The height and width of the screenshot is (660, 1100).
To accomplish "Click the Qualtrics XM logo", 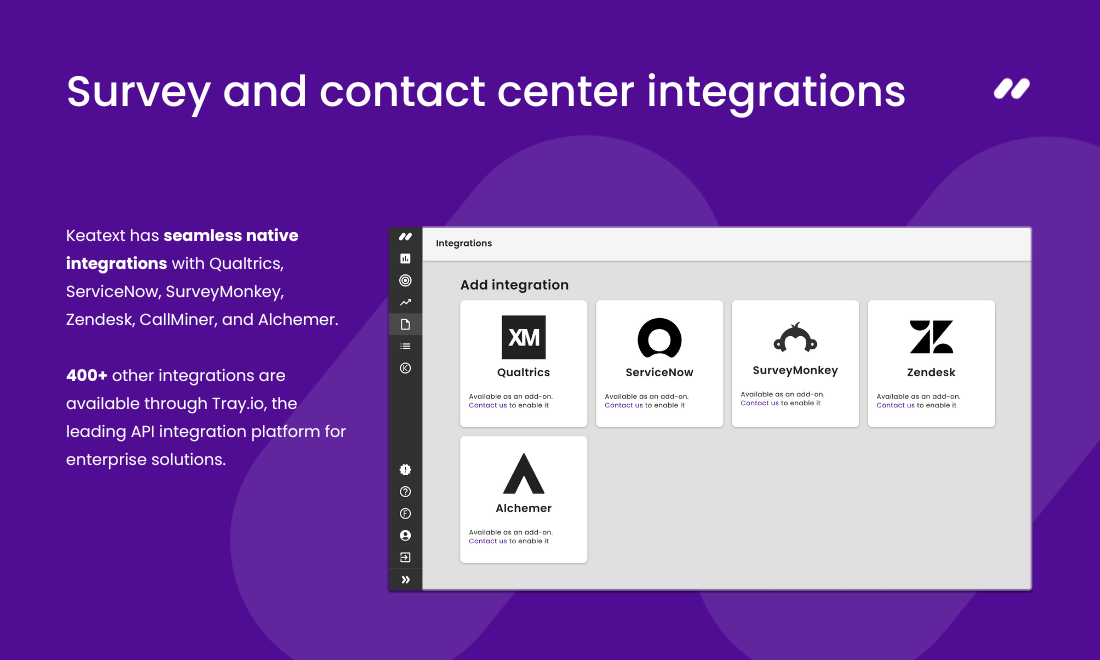I will tap(523, 337).
